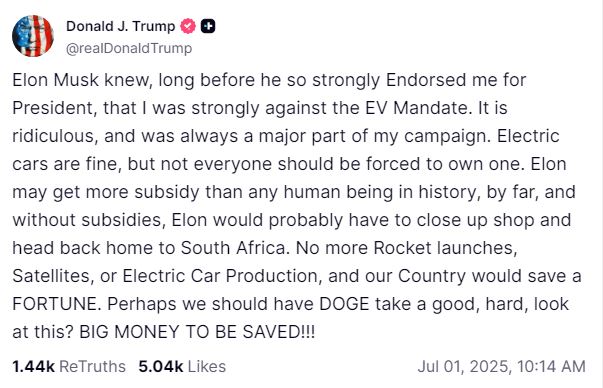View the 1.44k ReTruths count
The width and height of the screenshot is (603, 388).
point(33,366)
